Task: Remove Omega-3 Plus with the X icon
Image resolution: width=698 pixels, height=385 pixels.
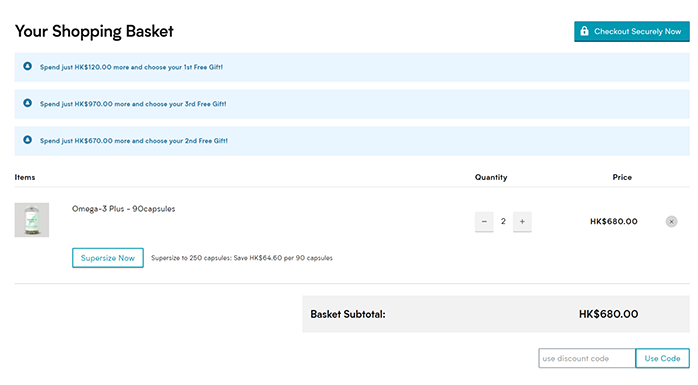Action: [671, 222]
